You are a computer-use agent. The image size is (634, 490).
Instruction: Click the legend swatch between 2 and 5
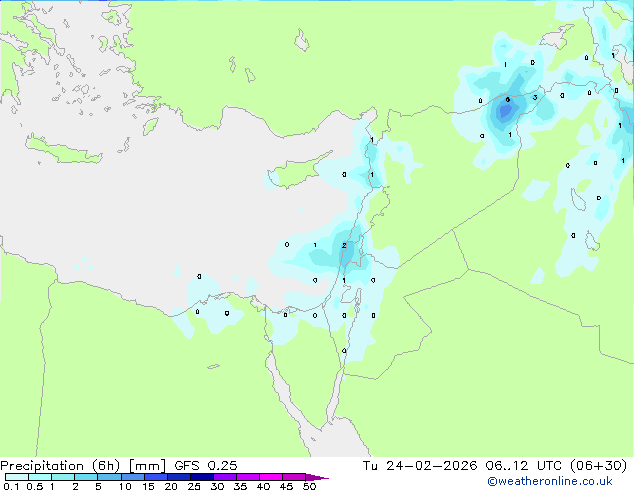click(x=86, y=477)
